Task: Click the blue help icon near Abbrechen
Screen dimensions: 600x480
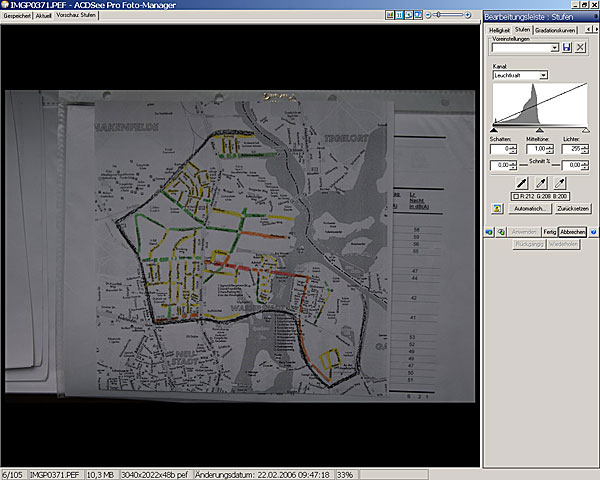Action: (x=593, y=231)
